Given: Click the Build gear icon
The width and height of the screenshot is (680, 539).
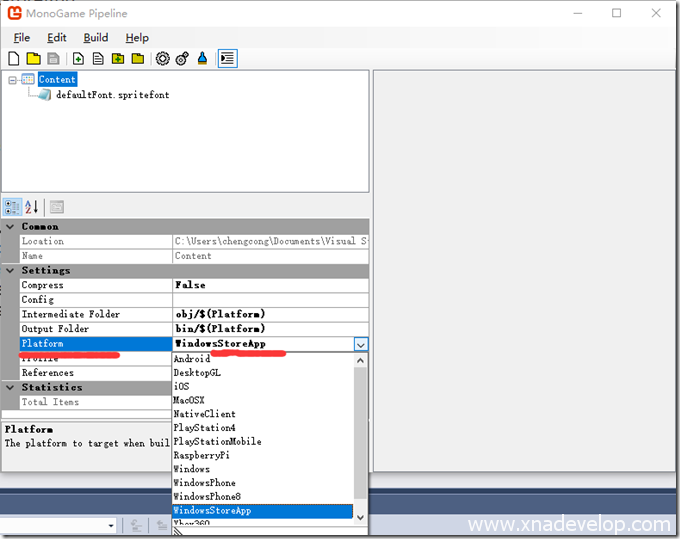Looking at the screenshot, I should [x=162, y=59].
